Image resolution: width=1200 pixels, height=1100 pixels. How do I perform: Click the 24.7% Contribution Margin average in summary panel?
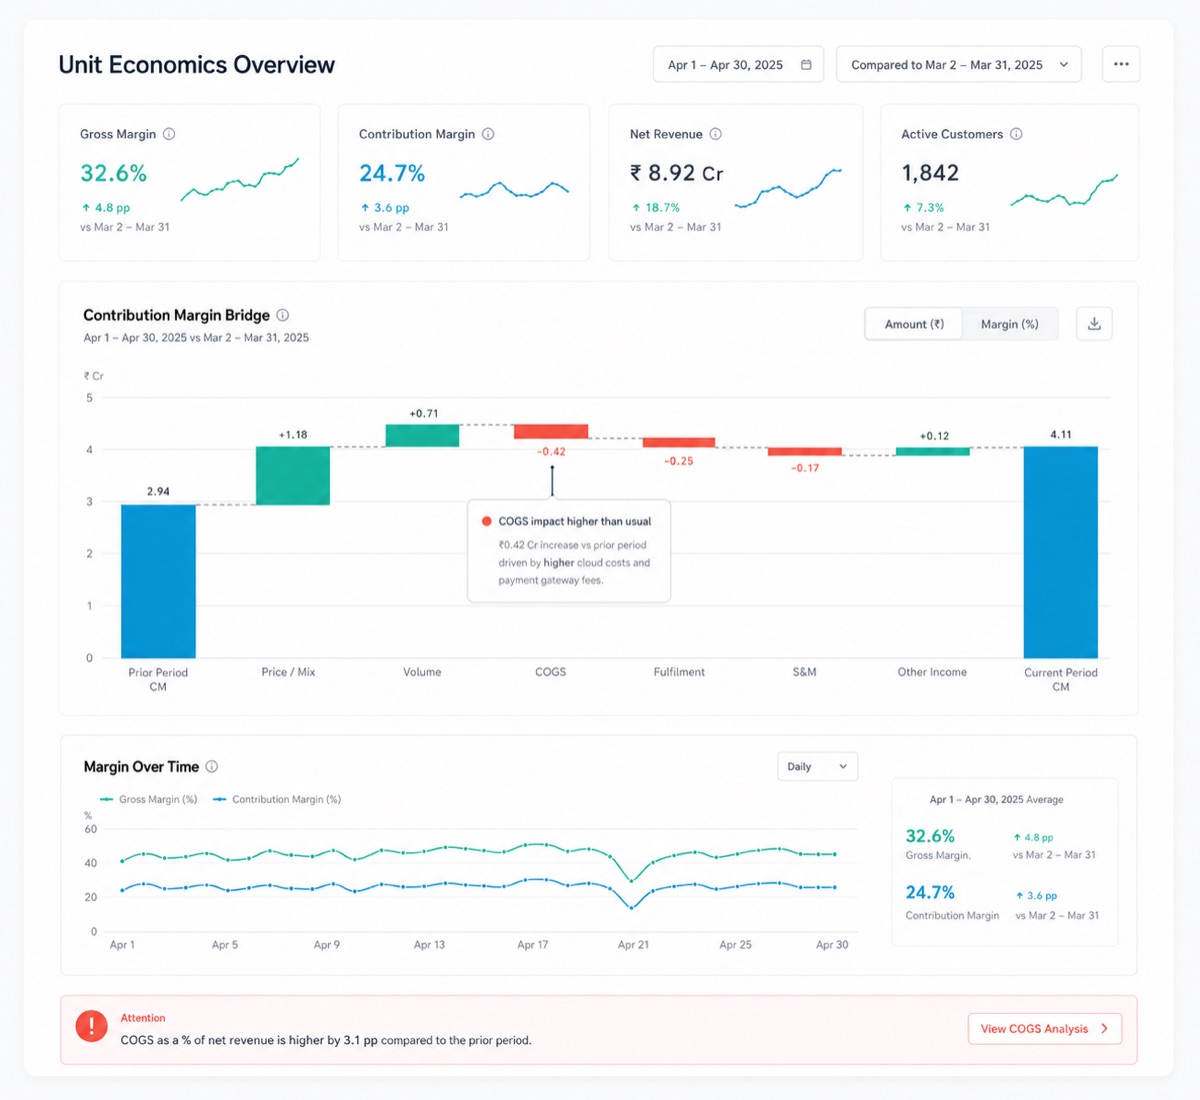click(930, 892)
